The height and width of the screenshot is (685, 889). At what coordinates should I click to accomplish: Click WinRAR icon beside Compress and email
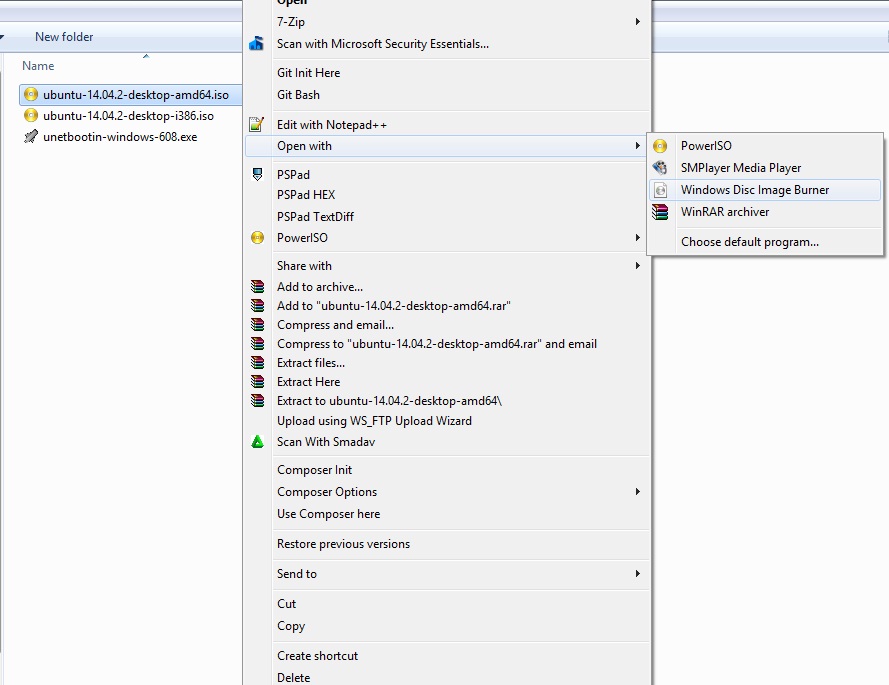point(257,325)
